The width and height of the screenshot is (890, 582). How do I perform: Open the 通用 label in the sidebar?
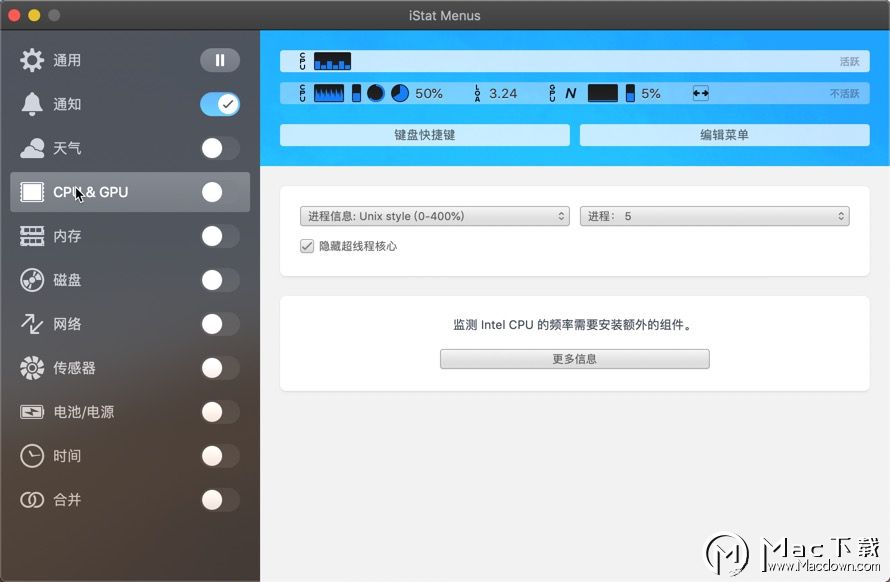coord(67,60)
